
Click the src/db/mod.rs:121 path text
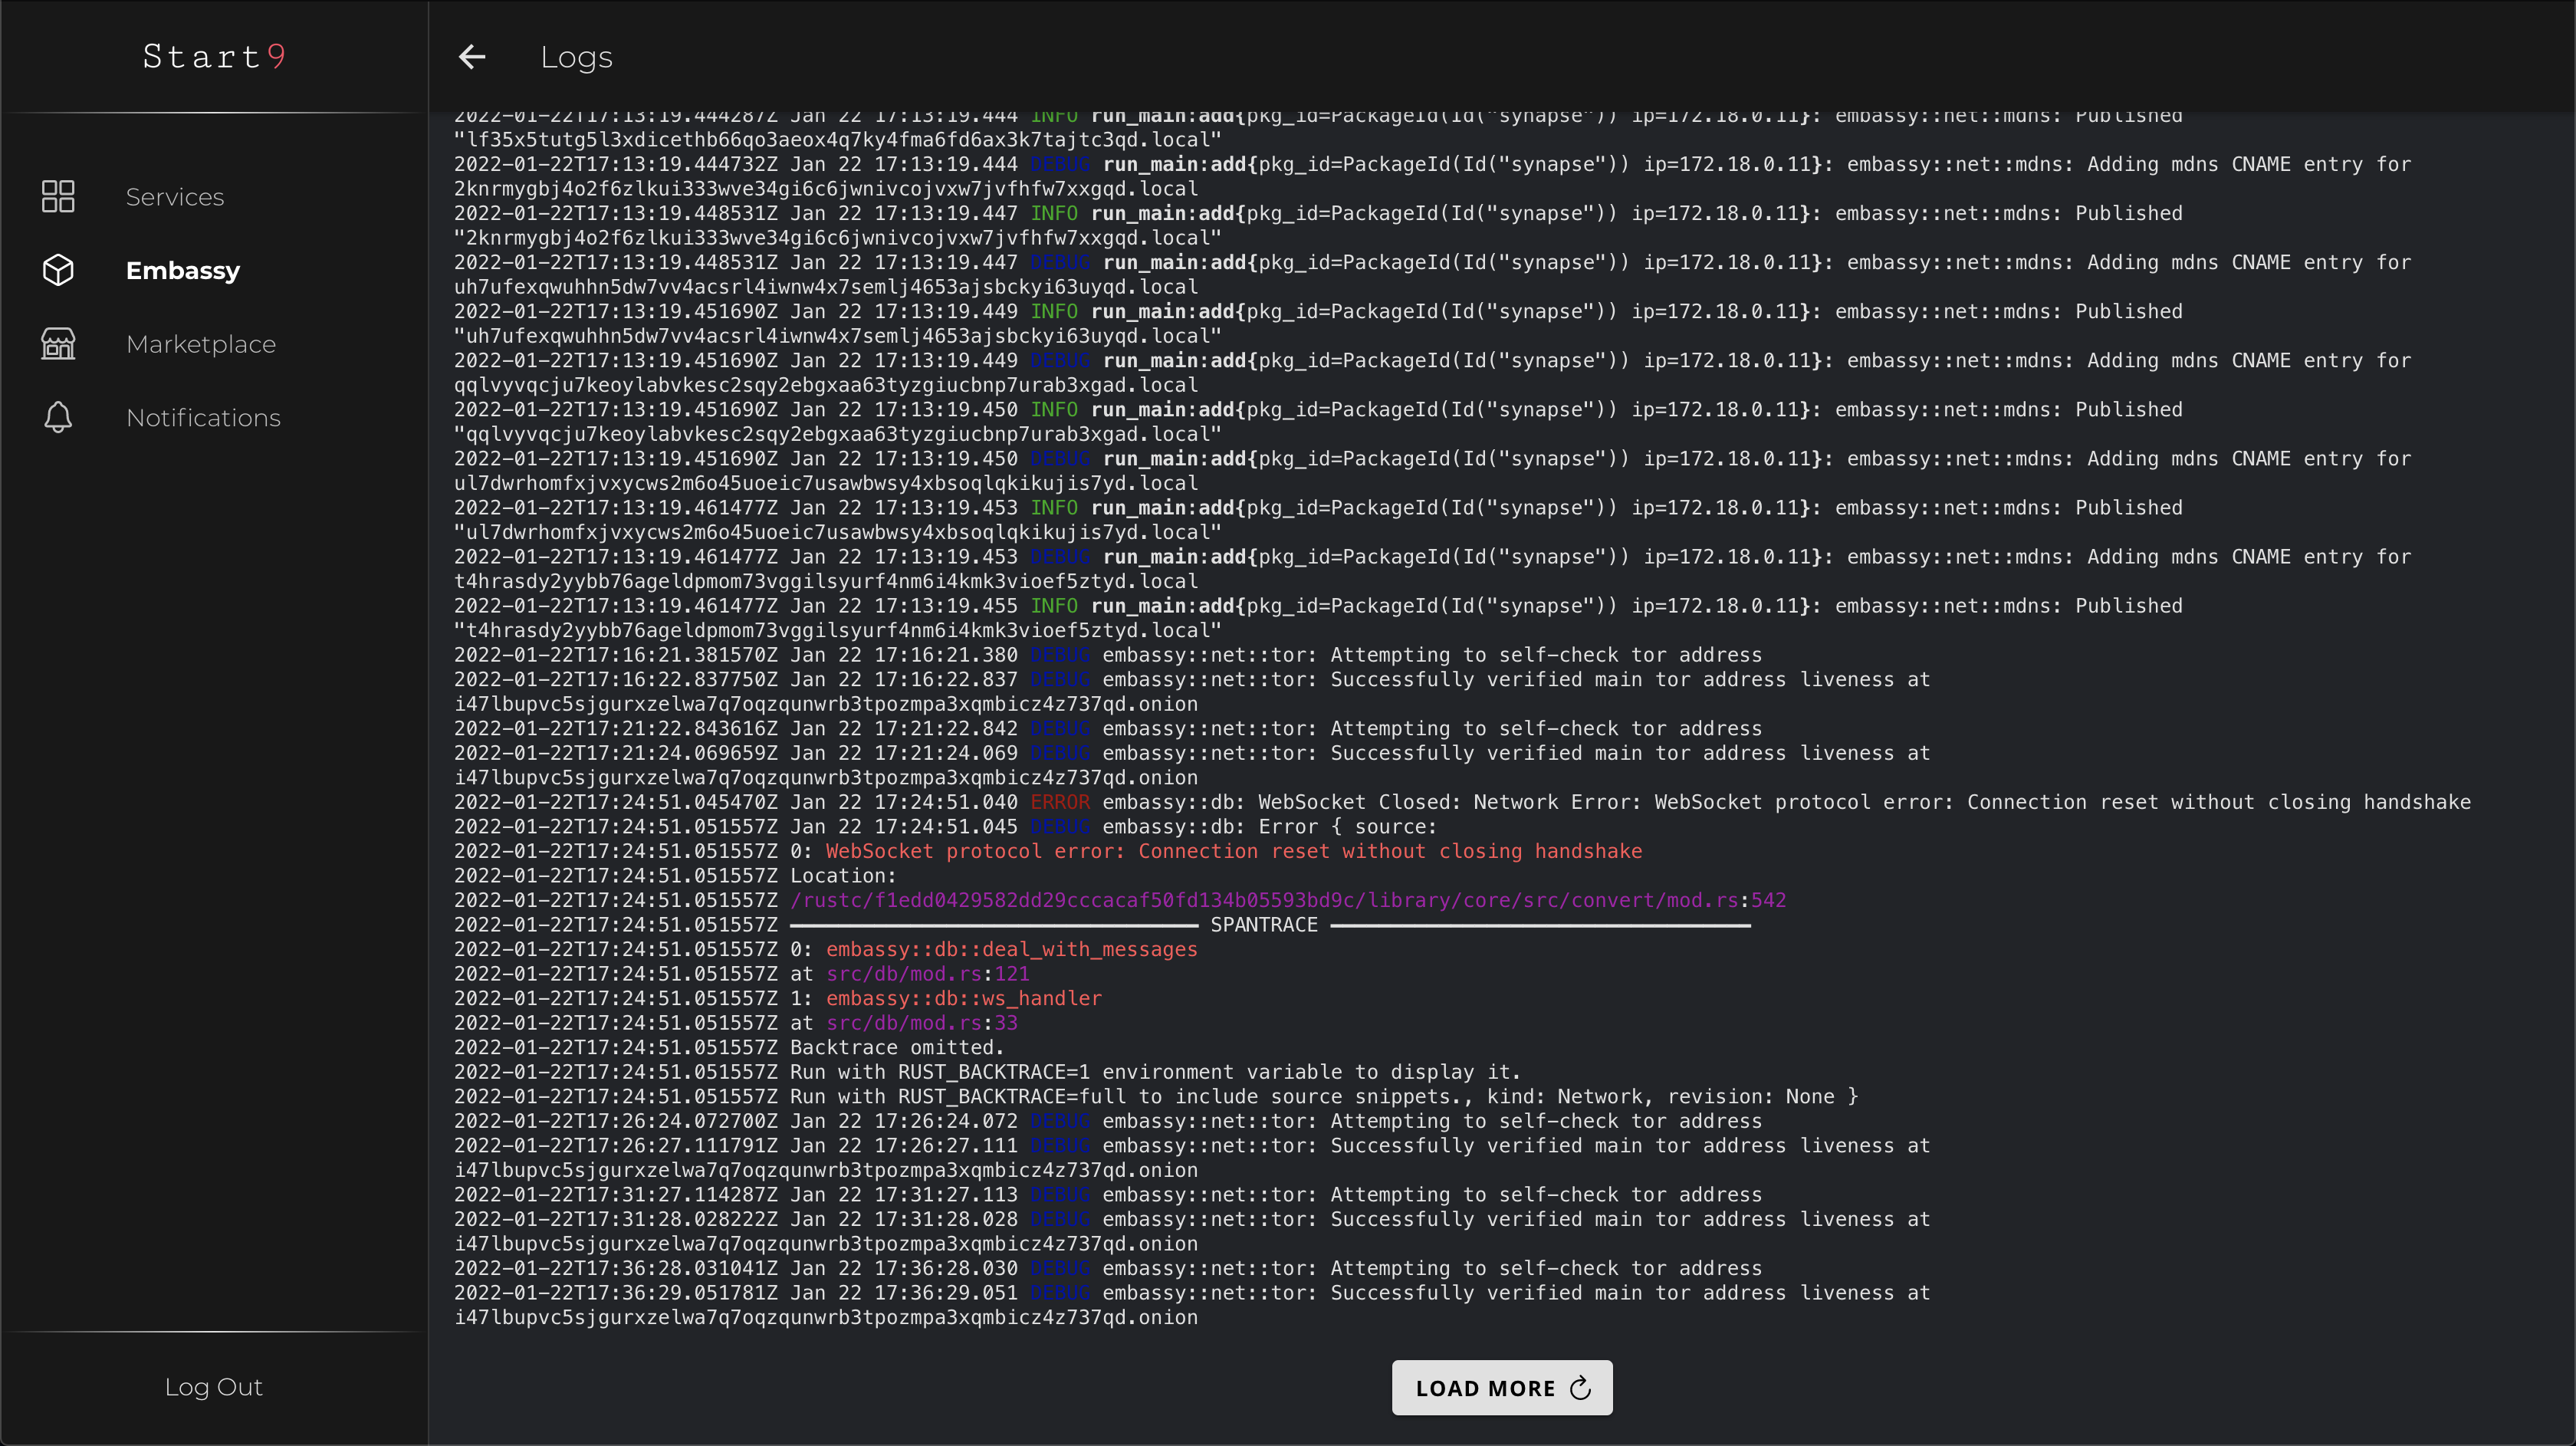point(927,974)
